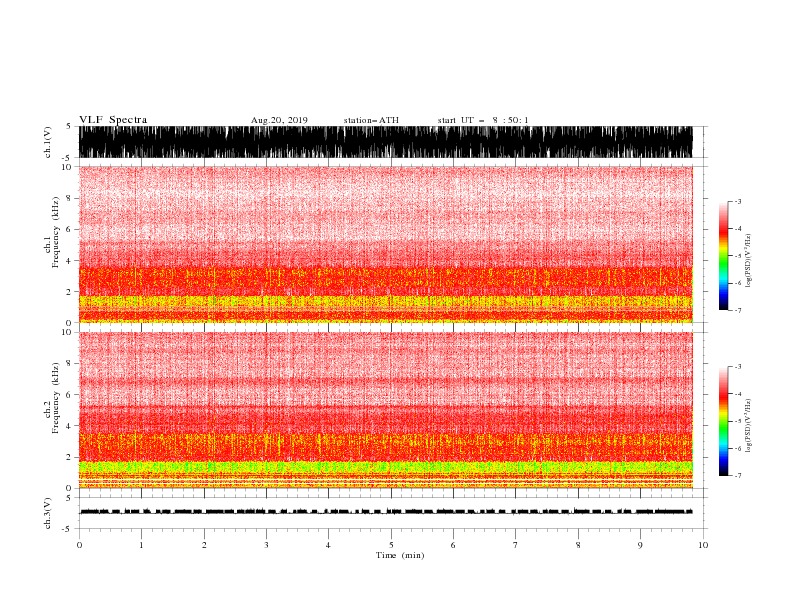Select the upper "log(PSD)(V²/Hz)" color bar label
Screen dimensions: 792x612
748,261
